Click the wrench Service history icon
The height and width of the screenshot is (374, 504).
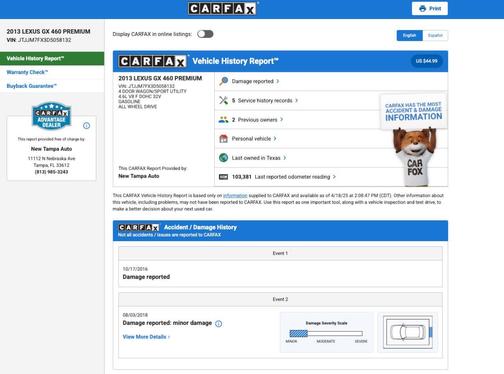click(224, 100)
